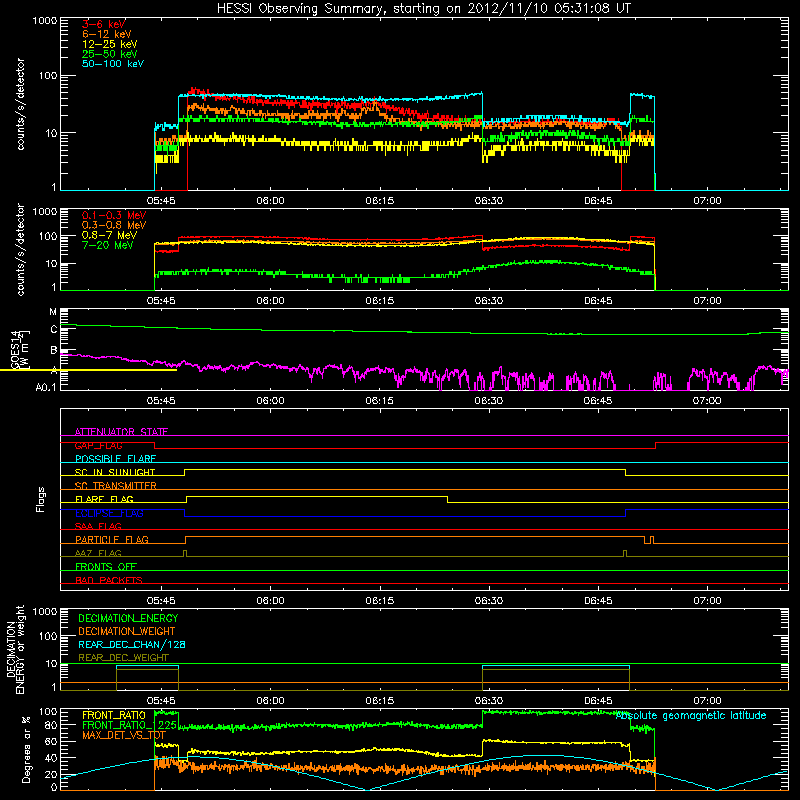Image resolution: width=800 pixels, height=800 pixels.
Task: Click the ATTENUATOR_STATE flag label
Action: [121, 432]
